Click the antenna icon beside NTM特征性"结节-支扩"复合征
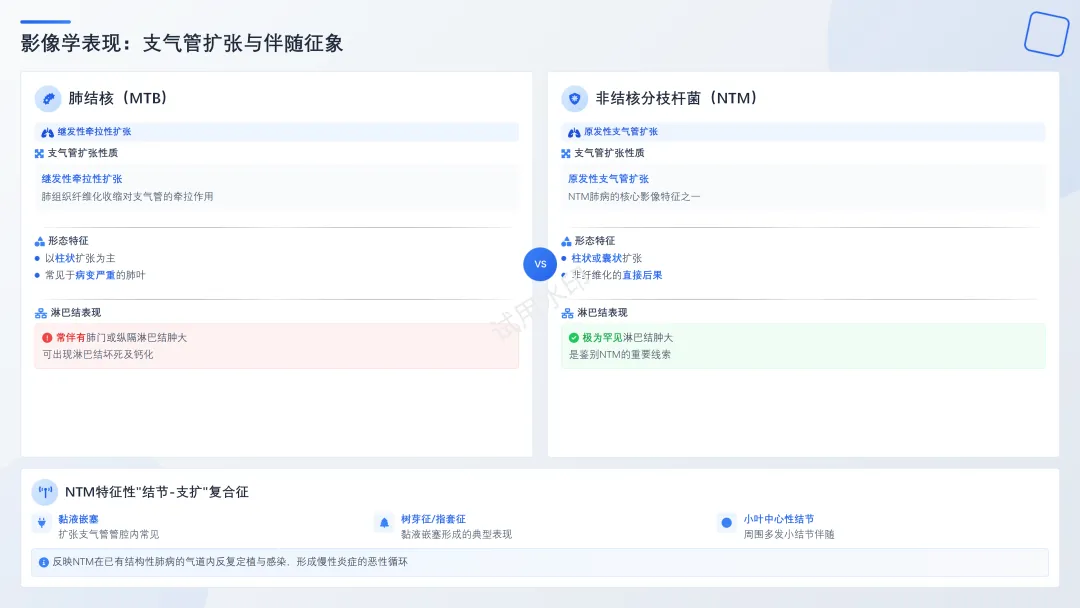Screen dimensions: 1080x608 pyautogui.click(x=45, y=492)
